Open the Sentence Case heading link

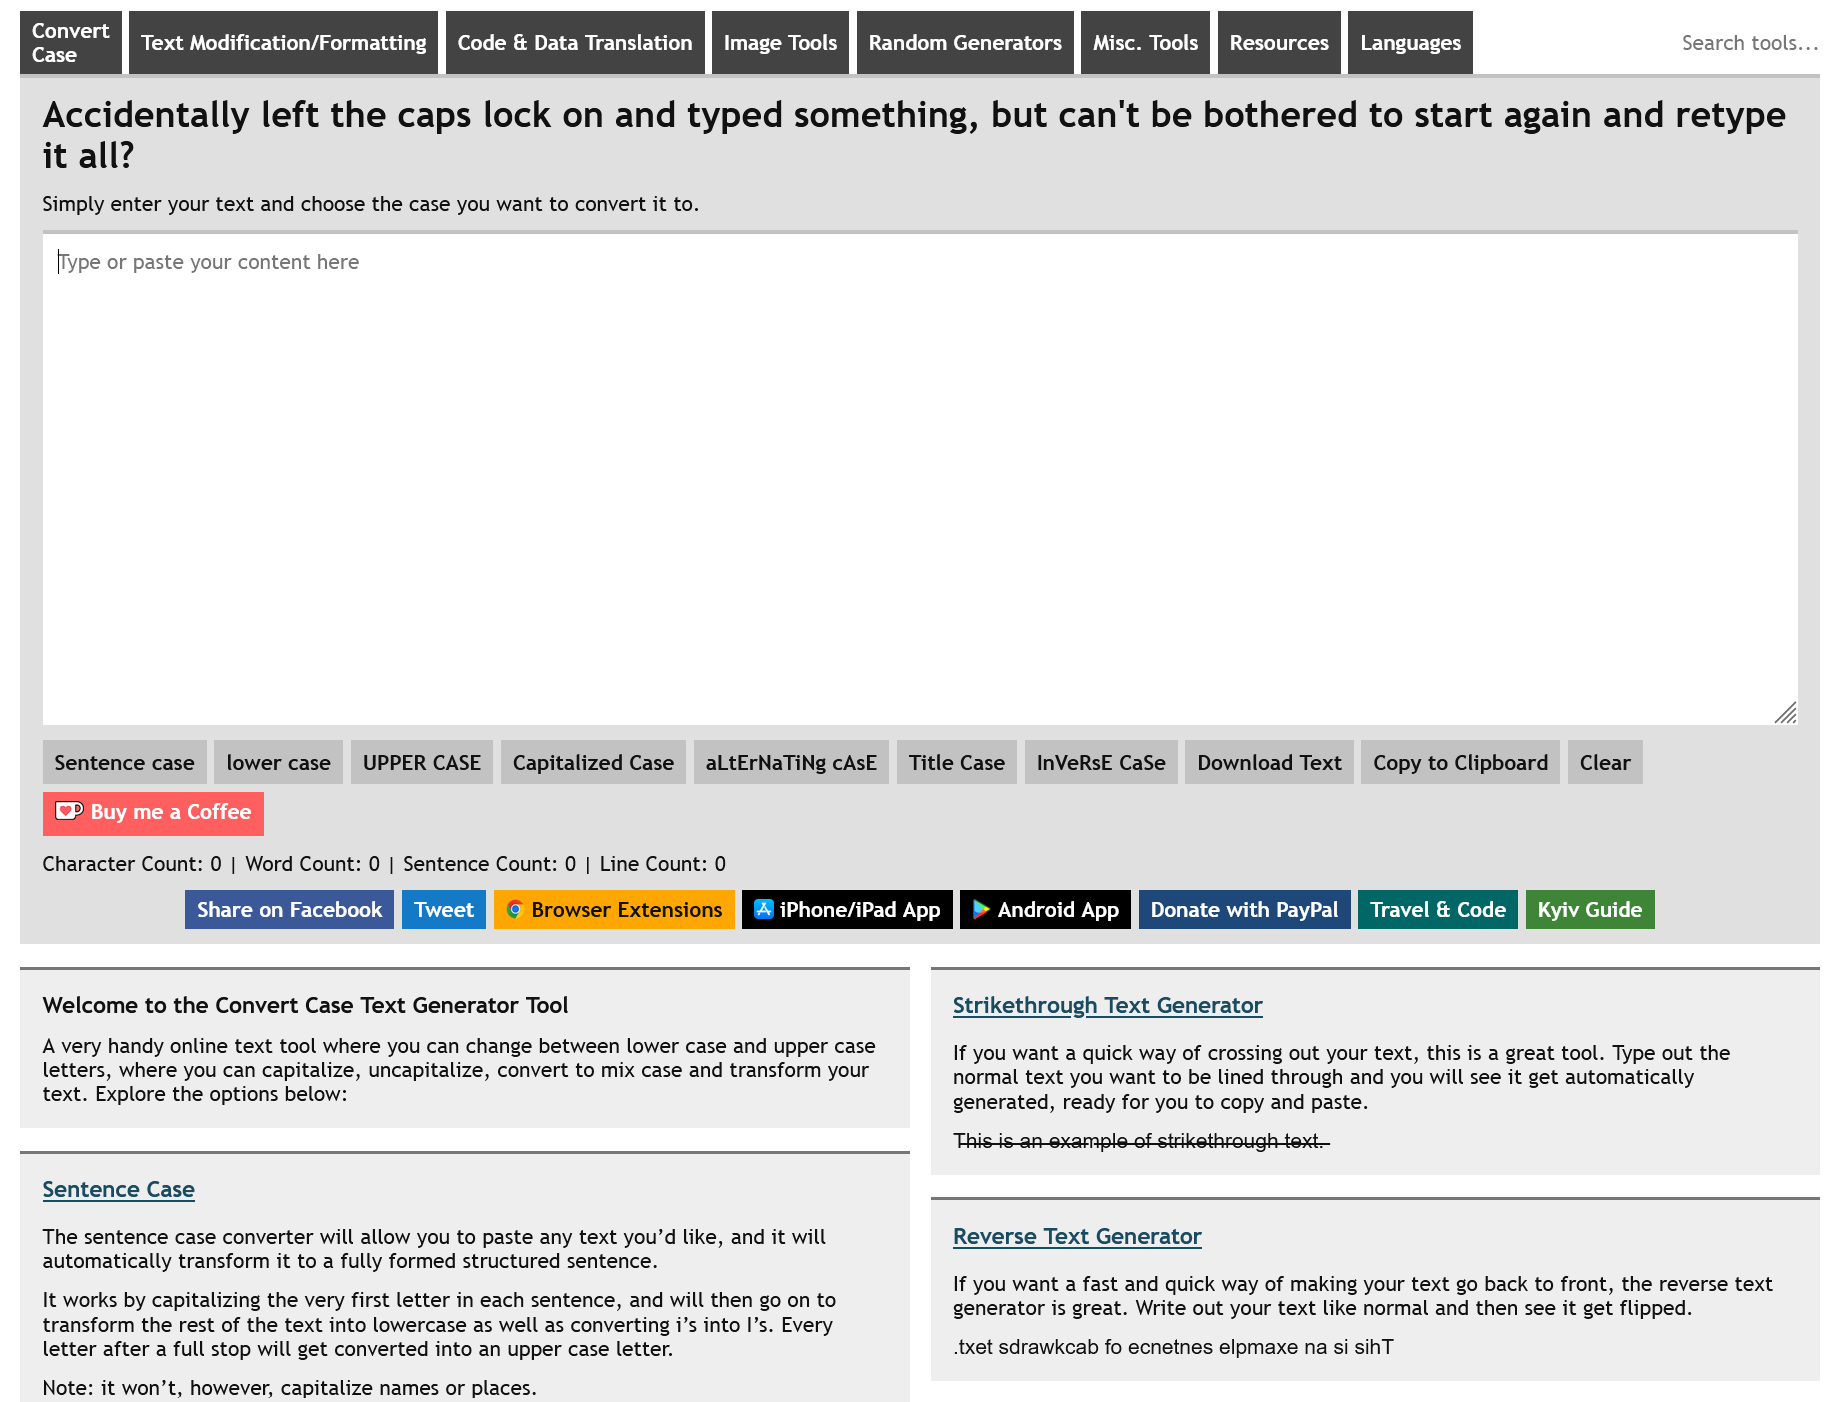coord(118,1190)
